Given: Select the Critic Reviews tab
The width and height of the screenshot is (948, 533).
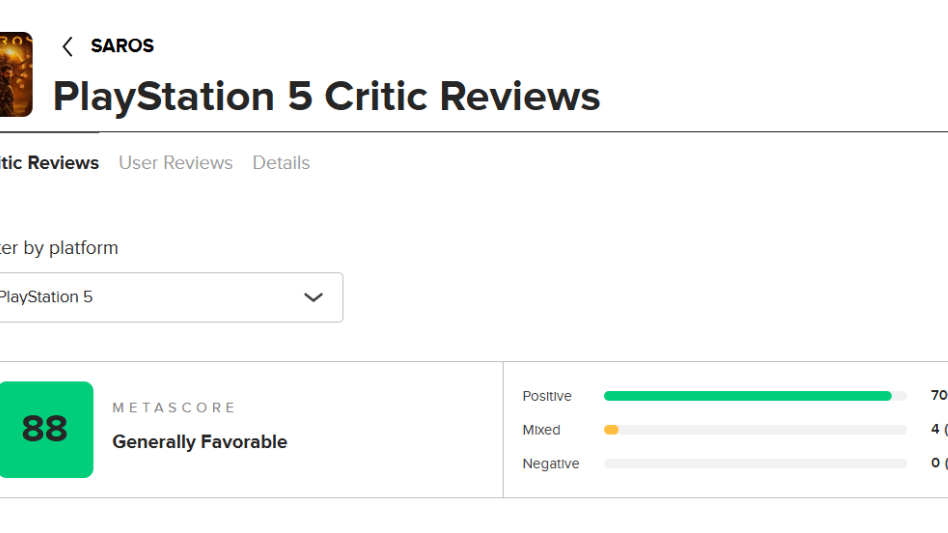Looking at the screenshot, I should [50, 163].
